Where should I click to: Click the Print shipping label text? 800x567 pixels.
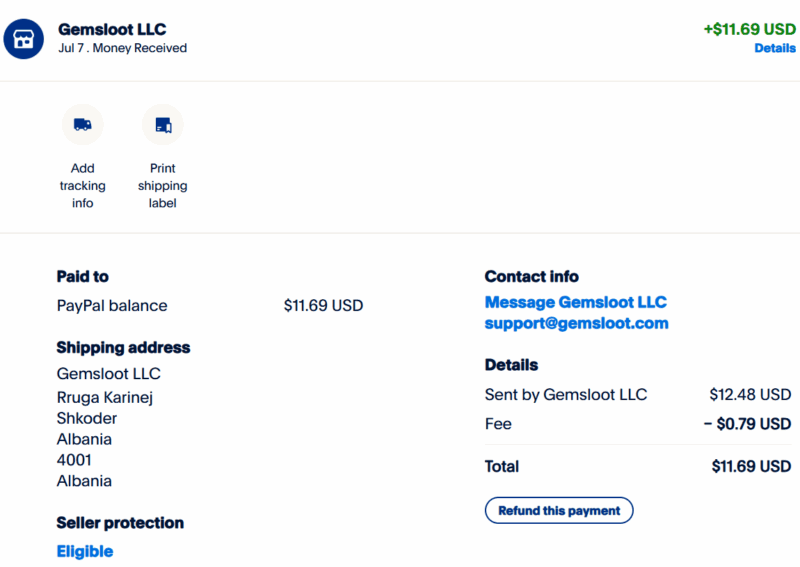pos(163,186)
